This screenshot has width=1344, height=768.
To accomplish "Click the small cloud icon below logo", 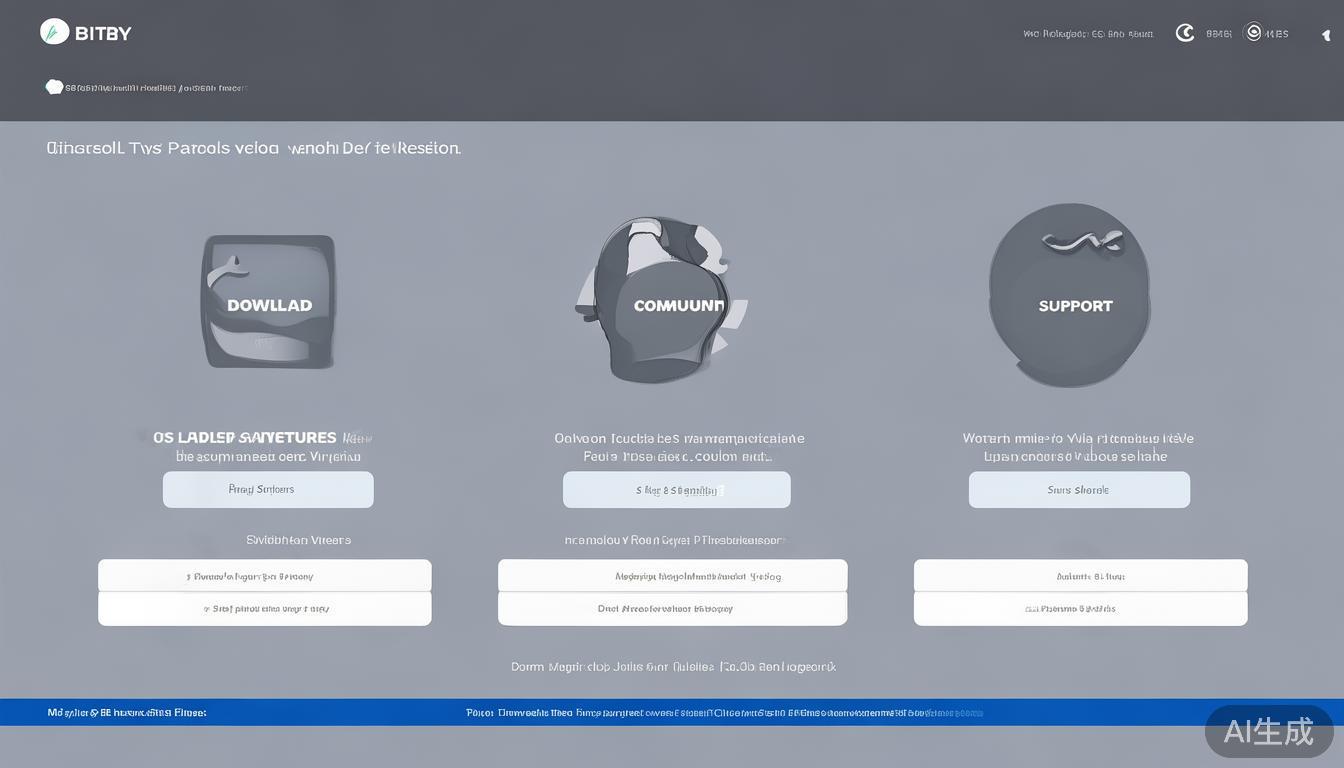I will coord(54,87).
